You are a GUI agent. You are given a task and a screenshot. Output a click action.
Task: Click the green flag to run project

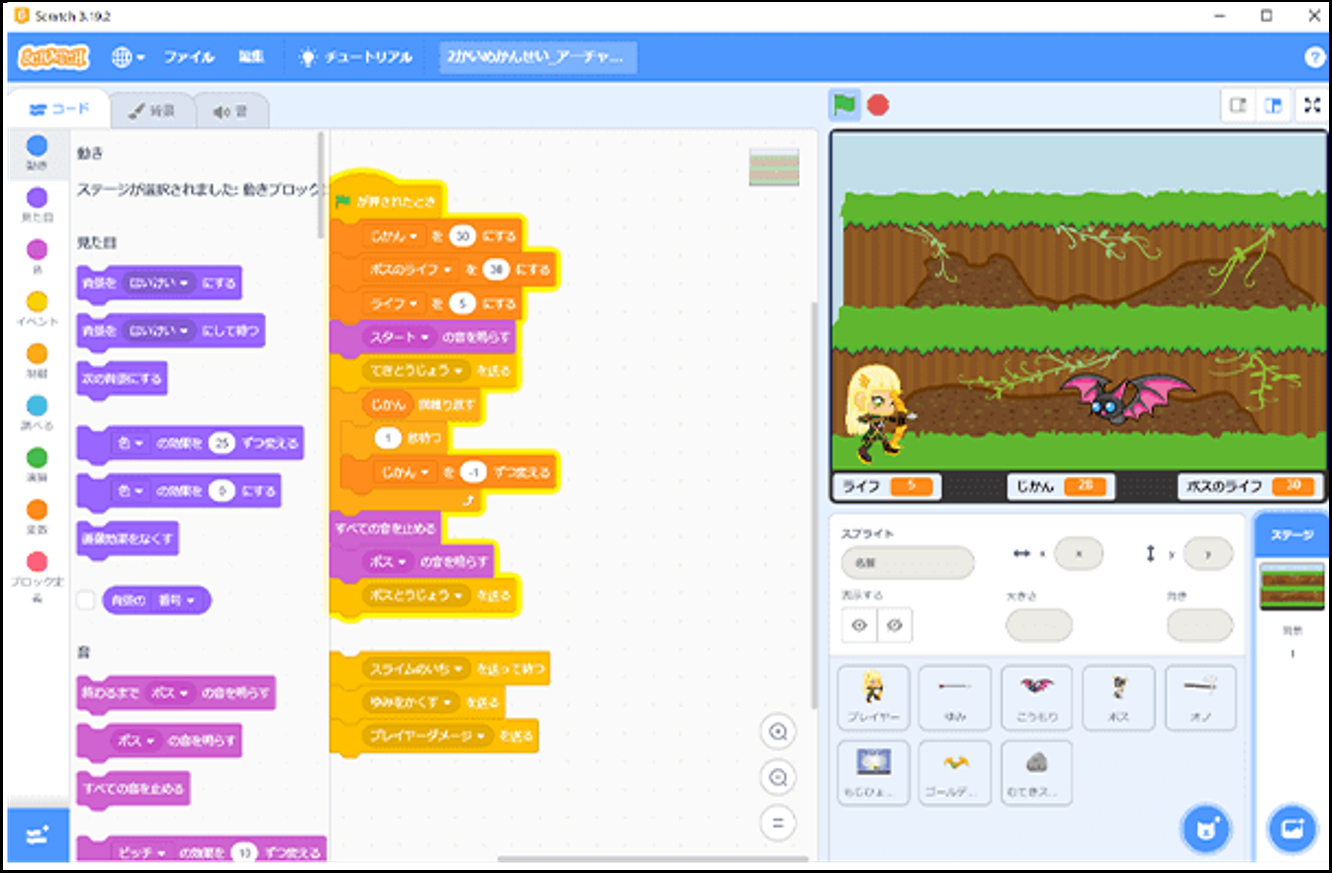pyautogui.click(x=845, y=105)
